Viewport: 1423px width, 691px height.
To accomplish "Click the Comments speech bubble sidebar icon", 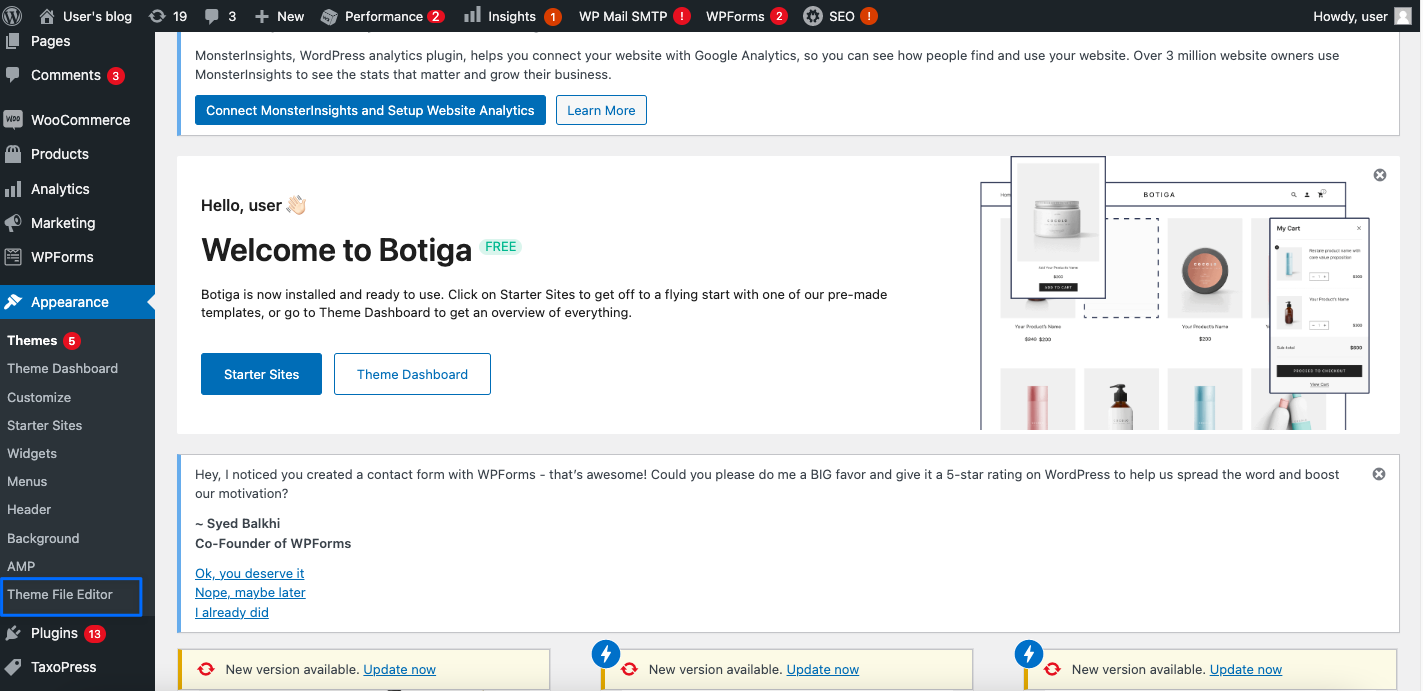I will click(x=13, y=75).
